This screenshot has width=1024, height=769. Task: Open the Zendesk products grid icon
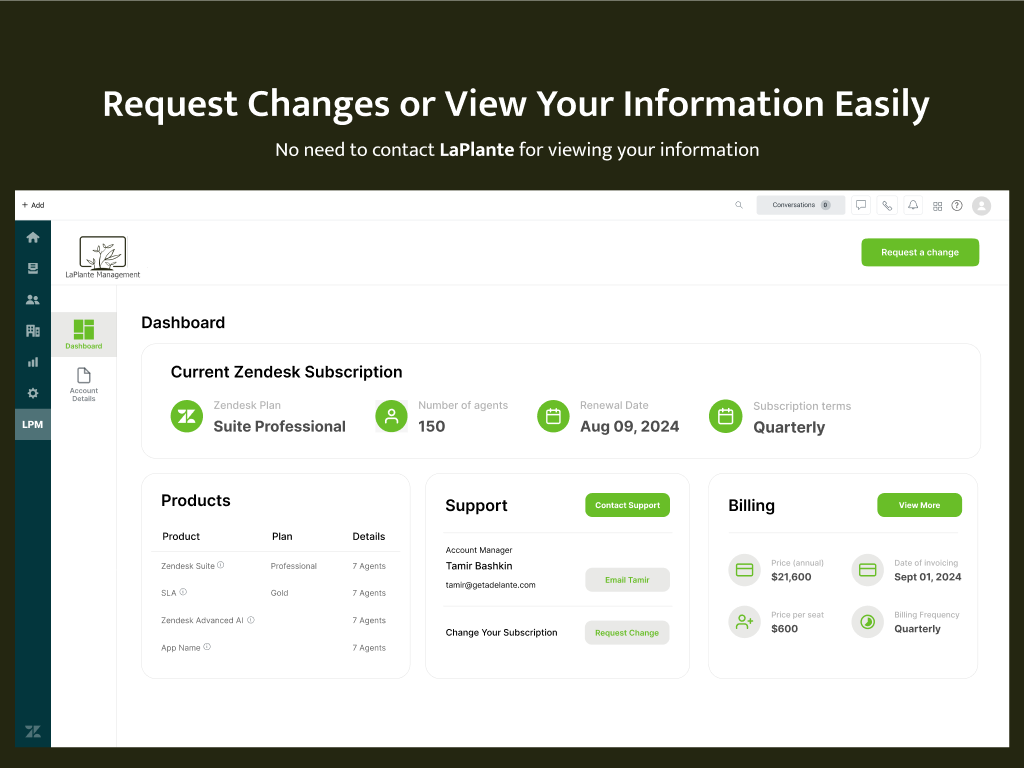coord(937,206)
